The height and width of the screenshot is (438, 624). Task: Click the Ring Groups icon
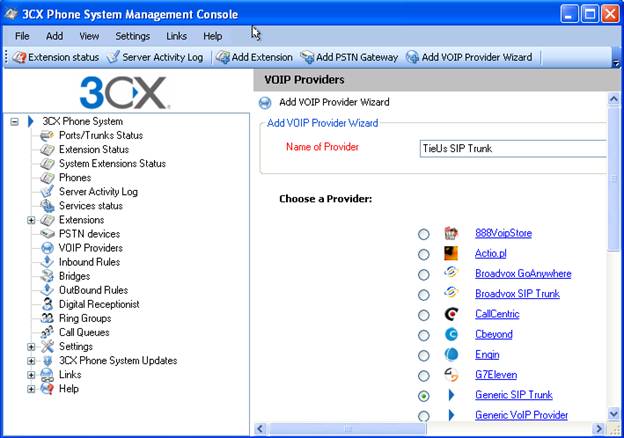47,318
